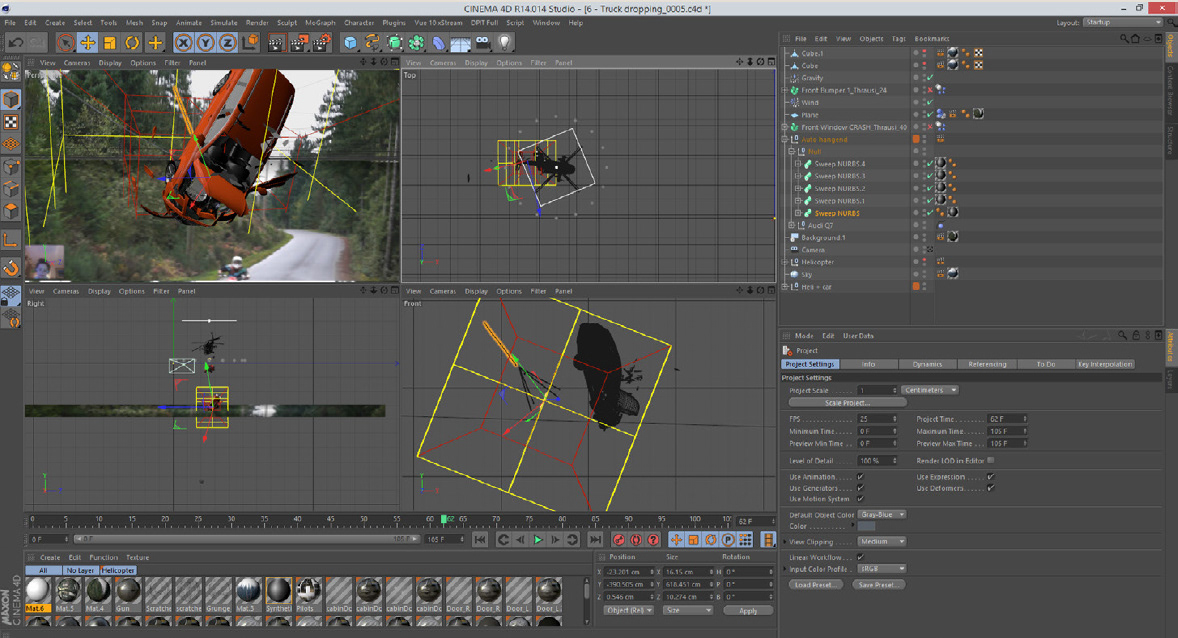Open the Layout Startup dropdown
Viewport: 1178px width, 638px height.
[1123, 23]
